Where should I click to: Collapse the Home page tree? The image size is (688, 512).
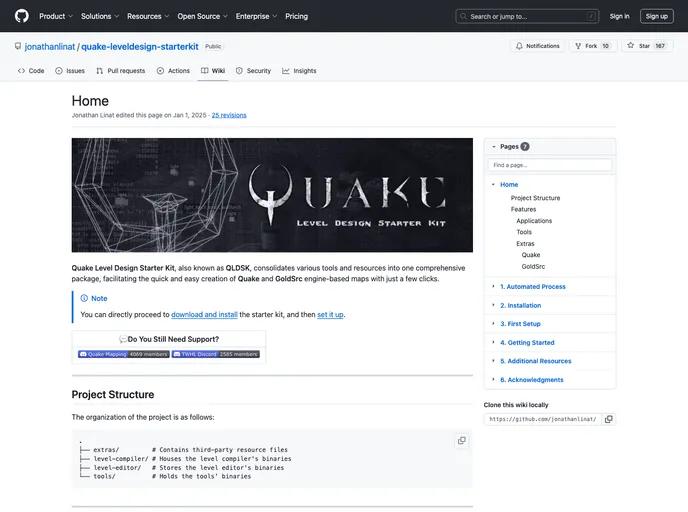click(493, 185)
